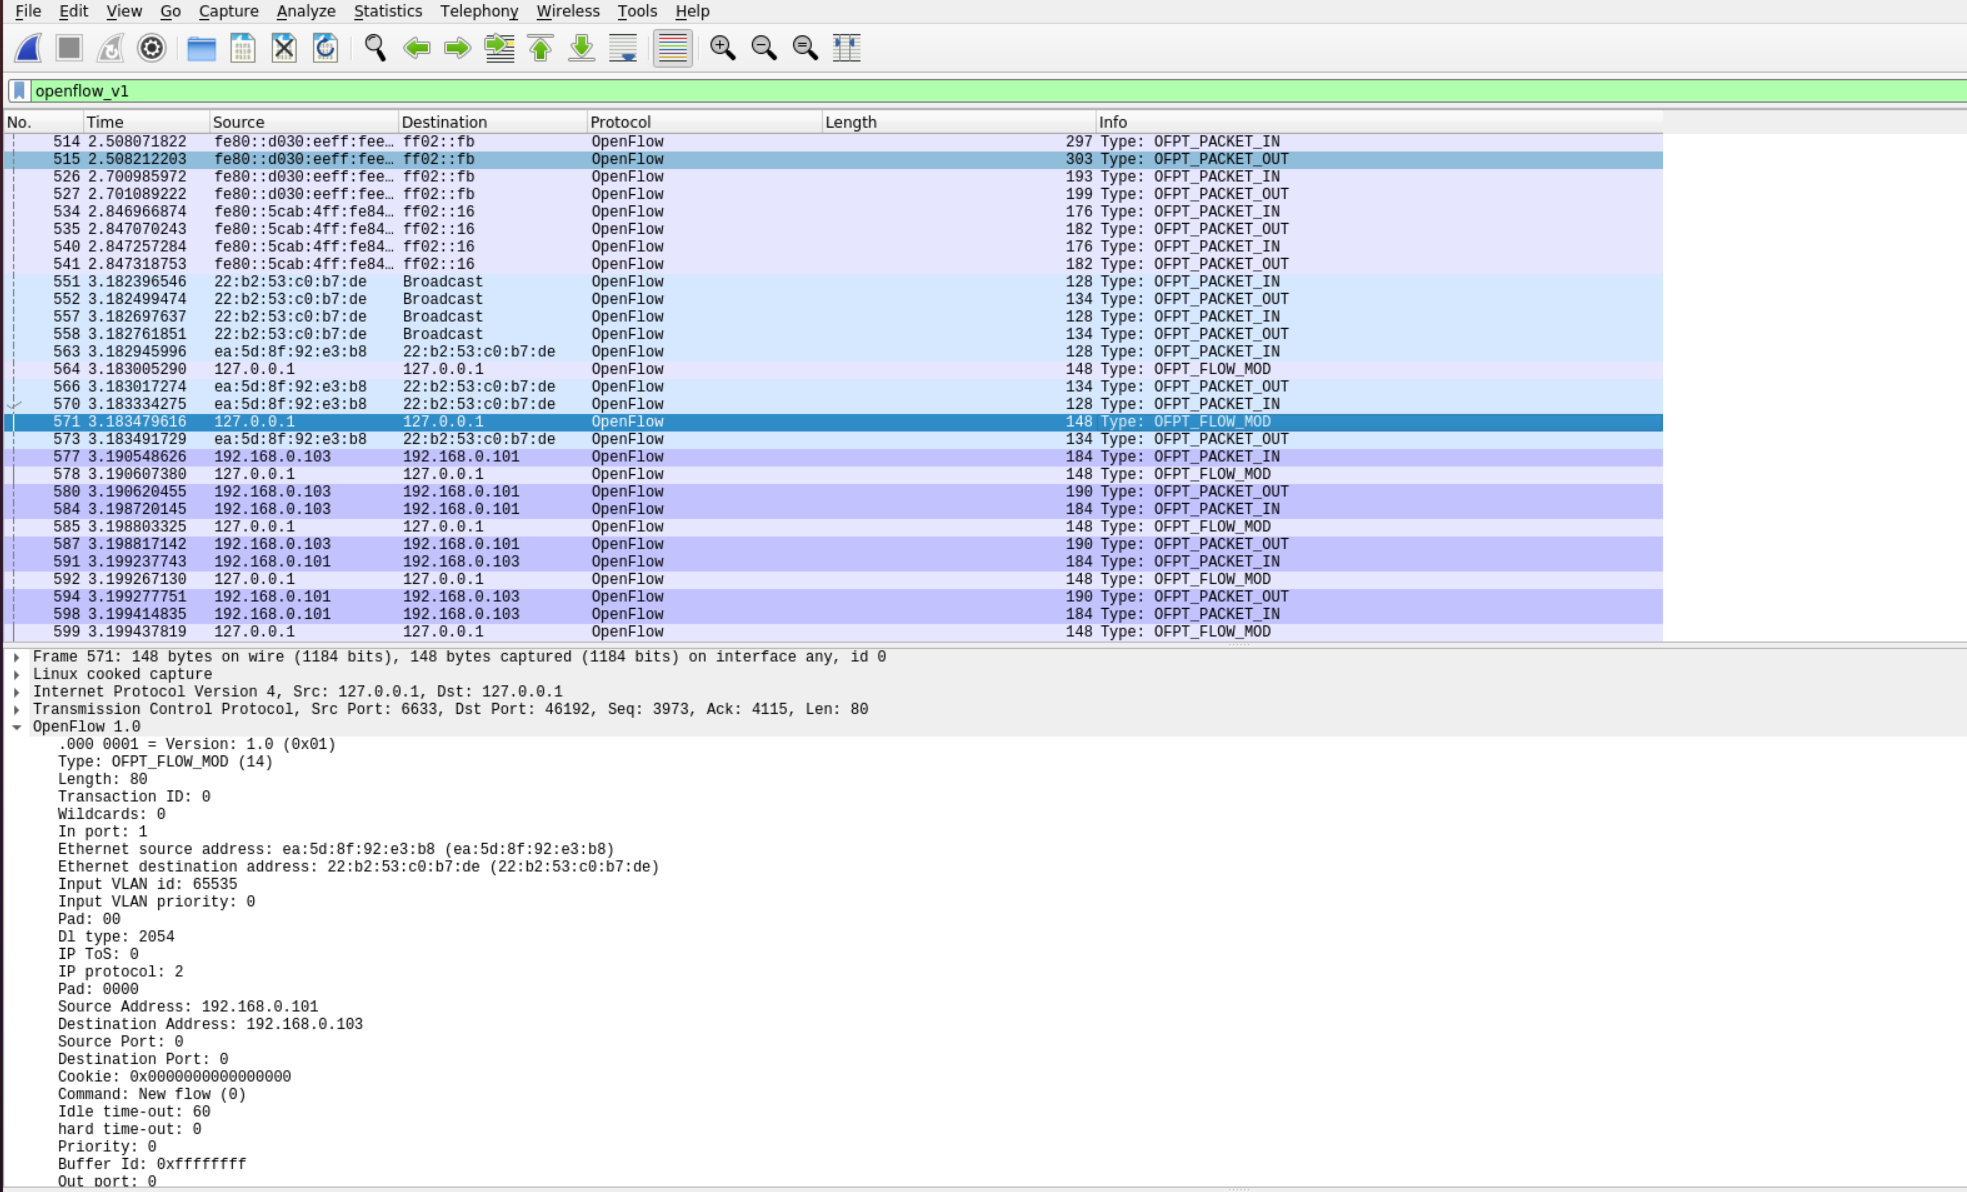Click the close capture file icon
Screen dimensions: 1967x1192
point(284,48)
